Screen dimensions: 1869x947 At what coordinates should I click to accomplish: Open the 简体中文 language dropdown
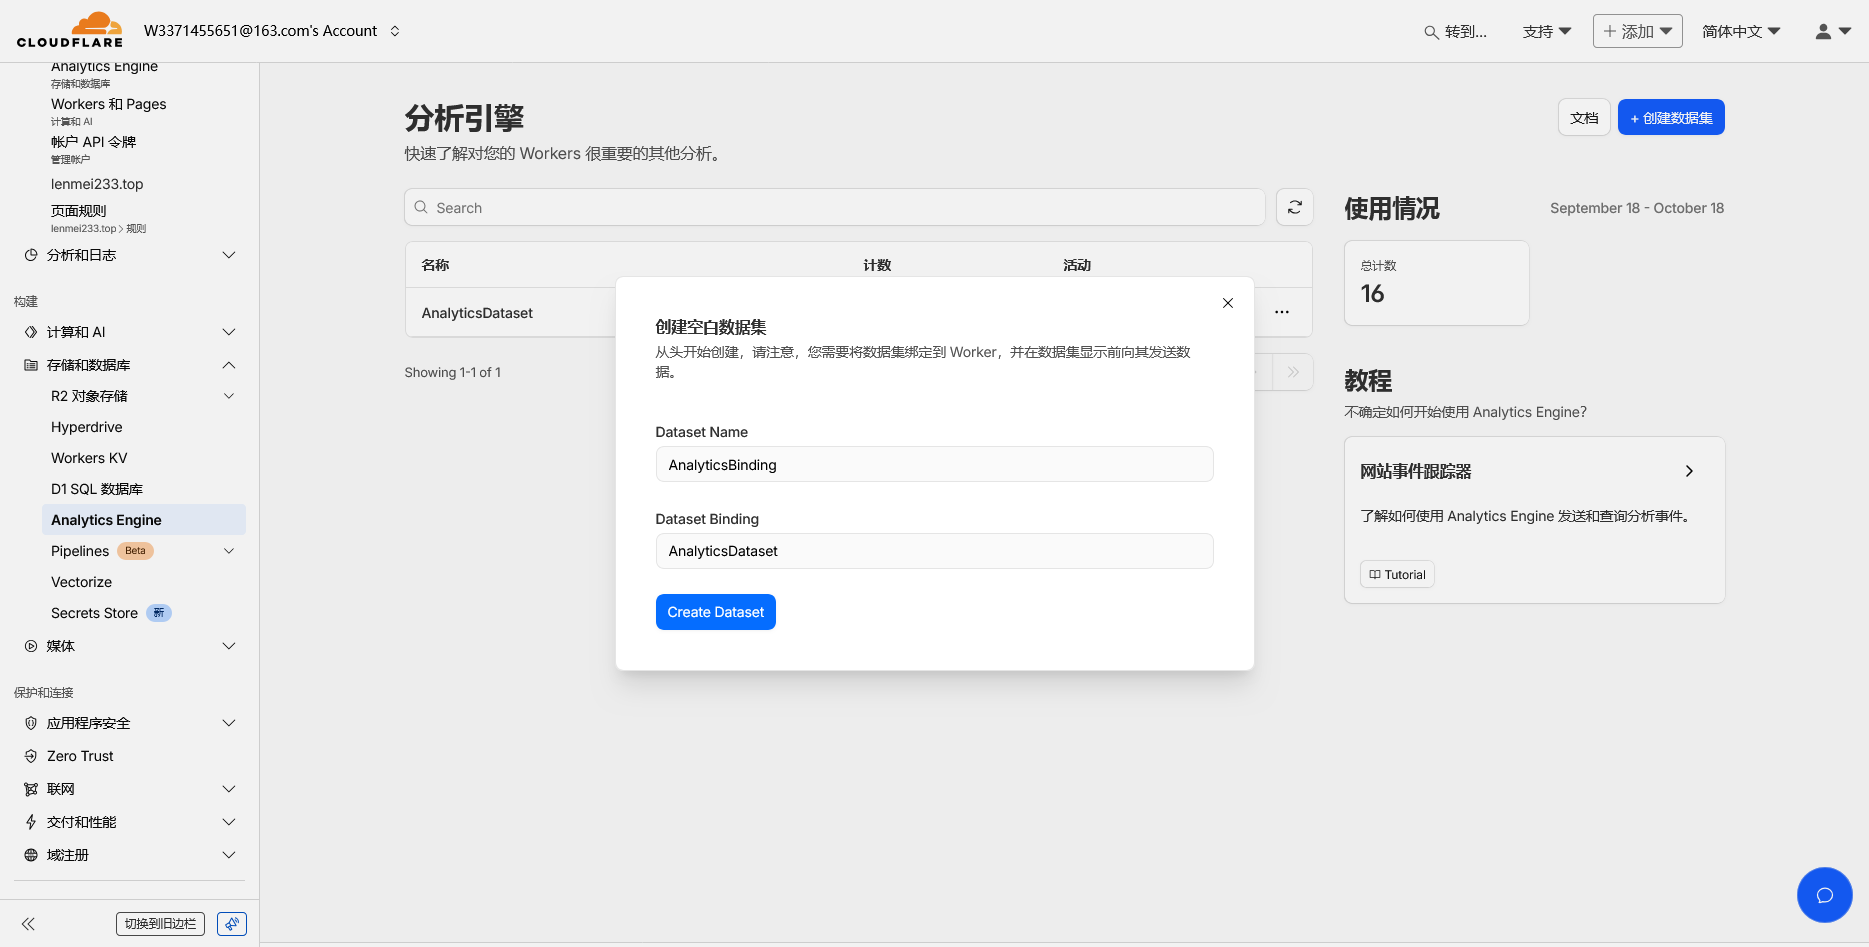1740,31
